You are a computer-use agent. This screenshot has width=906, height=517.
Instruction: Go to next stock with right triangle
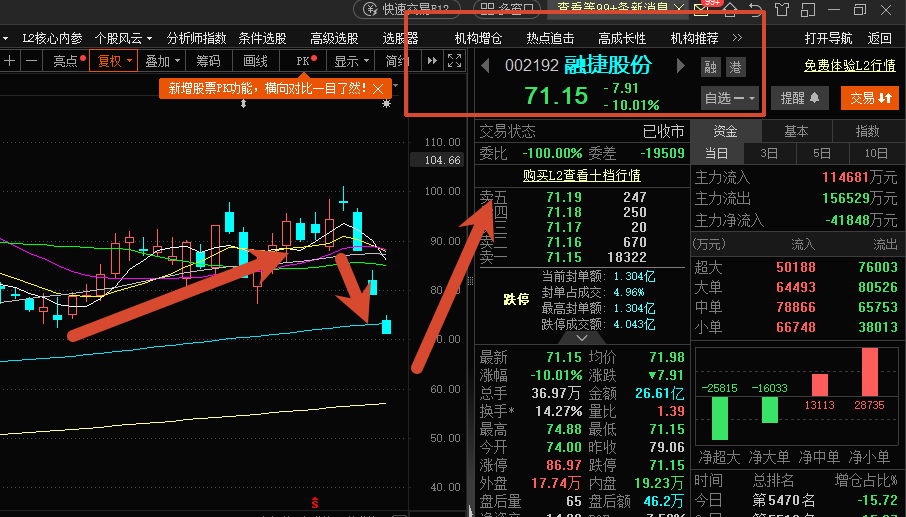click(681, 66)
